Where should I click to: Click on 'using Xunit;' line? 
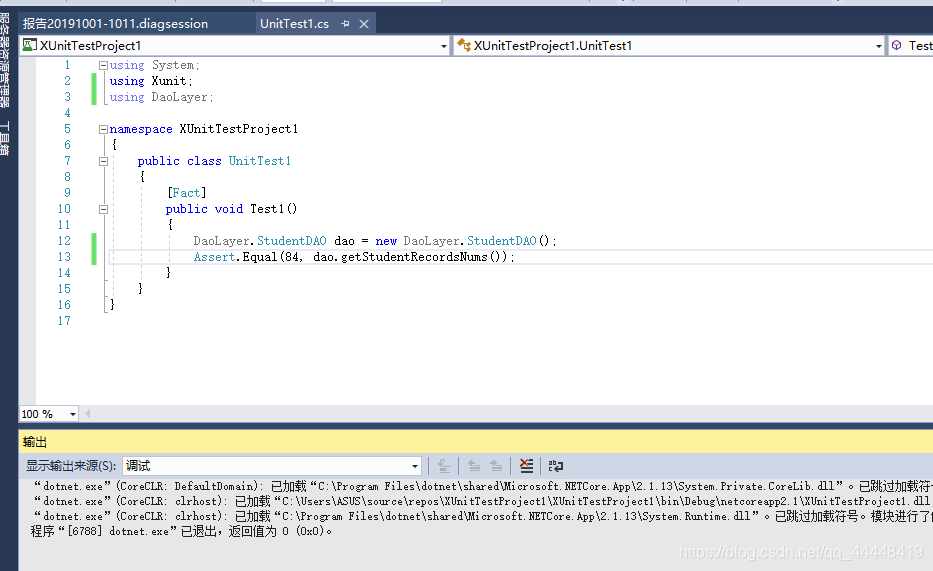(151, 81)
